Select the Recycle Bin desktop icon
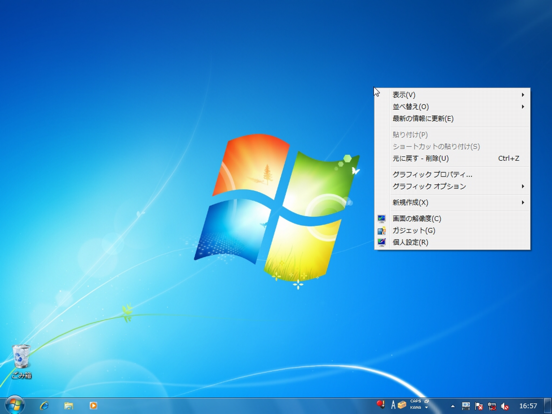Image resolution: width=552 pixels, height=414 pixels. point(21,362)
